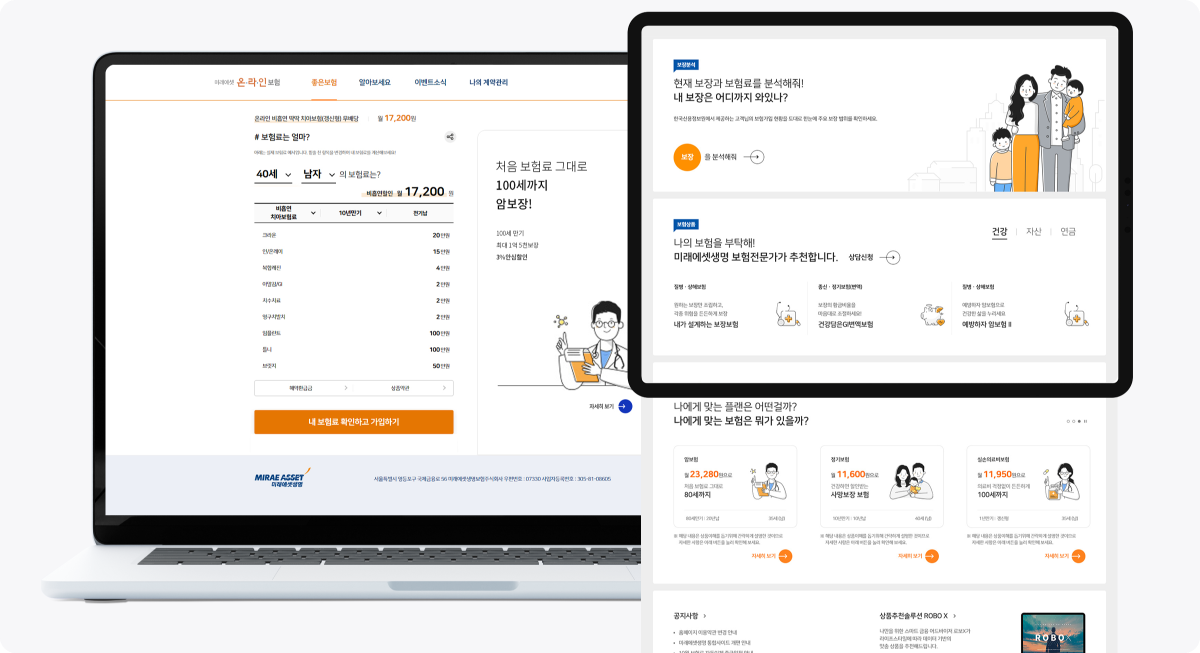Open the 남자 gender dropdown
Screen dimensions: 1200x653
pyautogui.click(x=319, y=174)
